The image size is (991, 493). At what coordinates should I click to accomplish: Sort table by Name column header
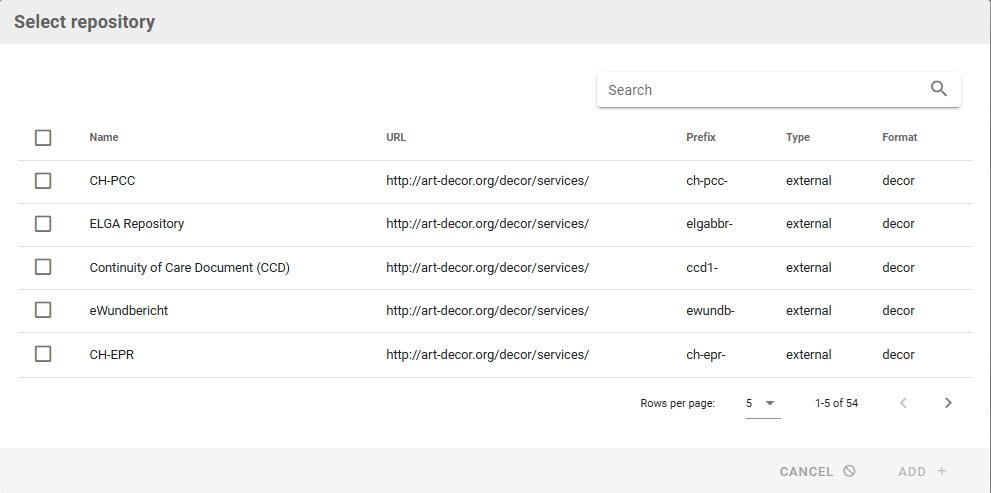click(x=104, y=138)
